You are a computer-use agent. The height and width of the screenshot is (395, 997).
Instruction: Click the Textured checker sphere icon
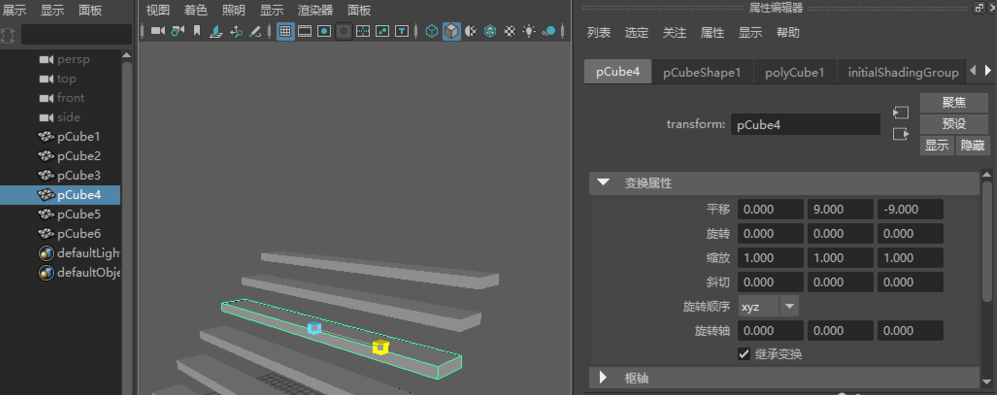509,31
